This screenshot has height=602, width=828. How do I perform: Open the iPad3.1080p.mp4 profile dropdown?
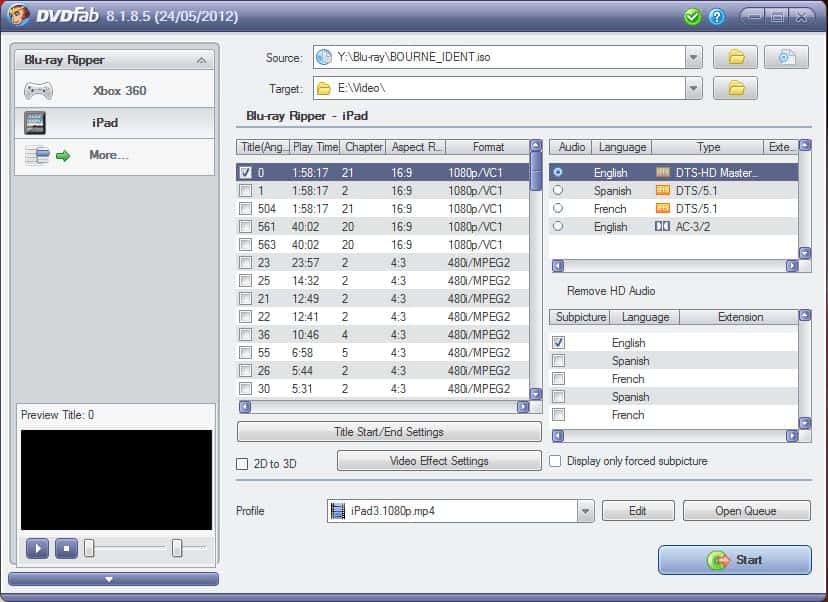pyautogui.click(x=585, y=511)
